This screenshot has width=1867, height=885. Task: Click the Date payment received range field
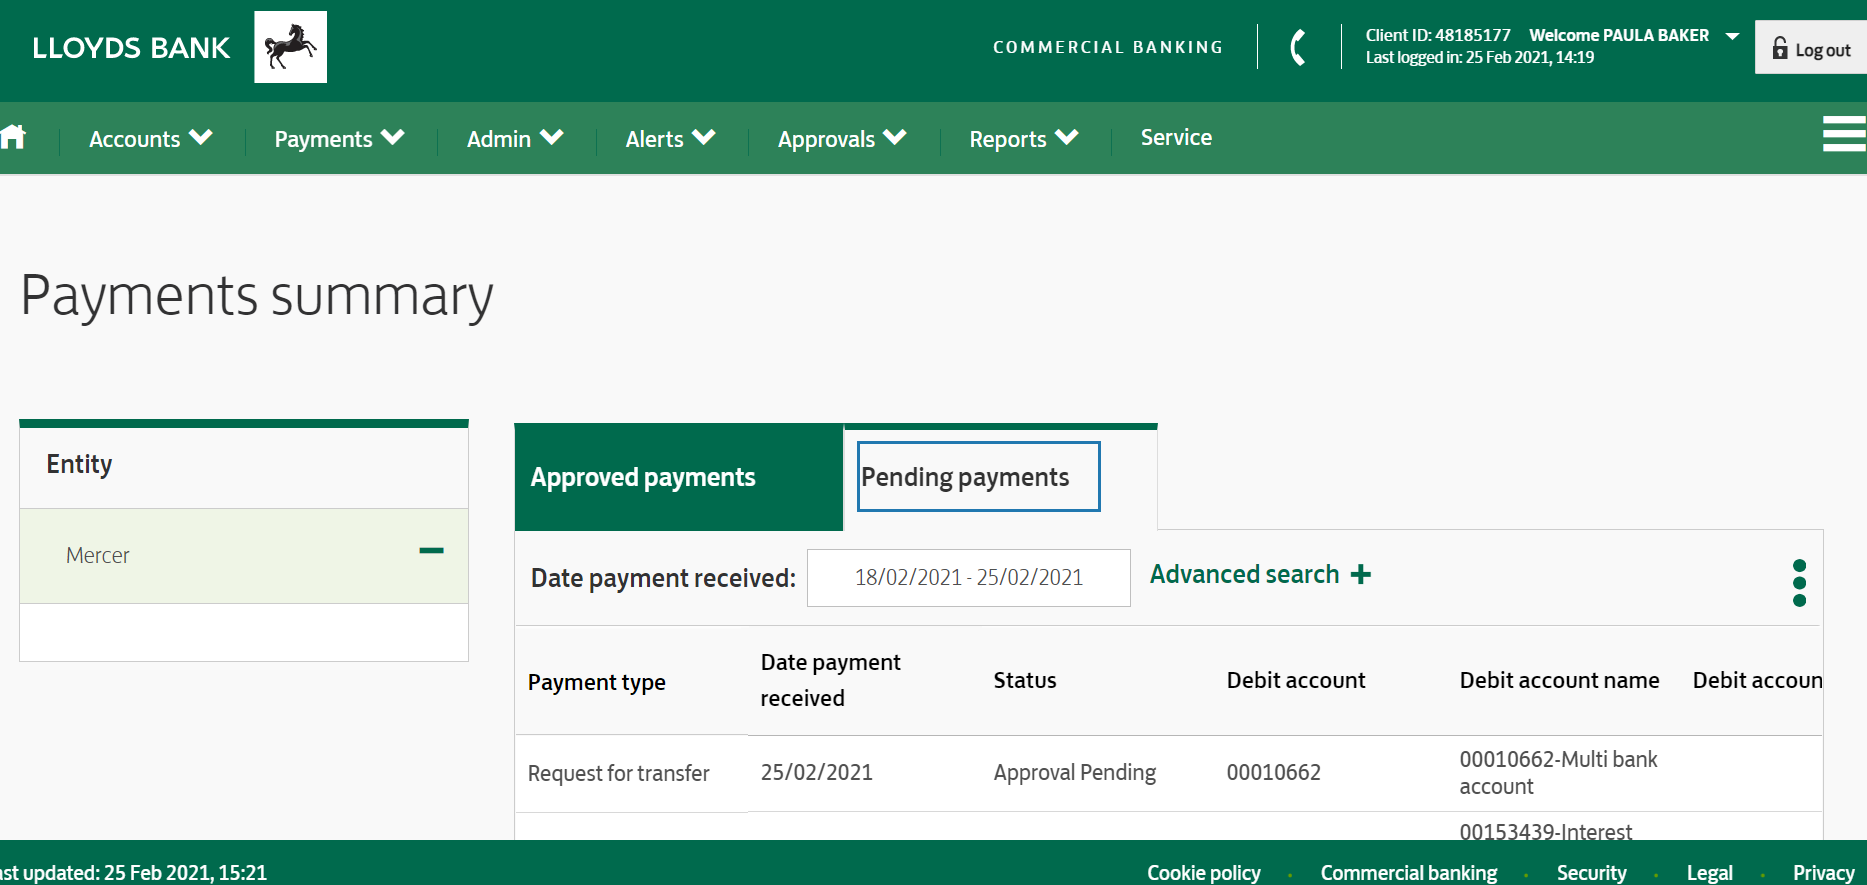click(969, 578)
